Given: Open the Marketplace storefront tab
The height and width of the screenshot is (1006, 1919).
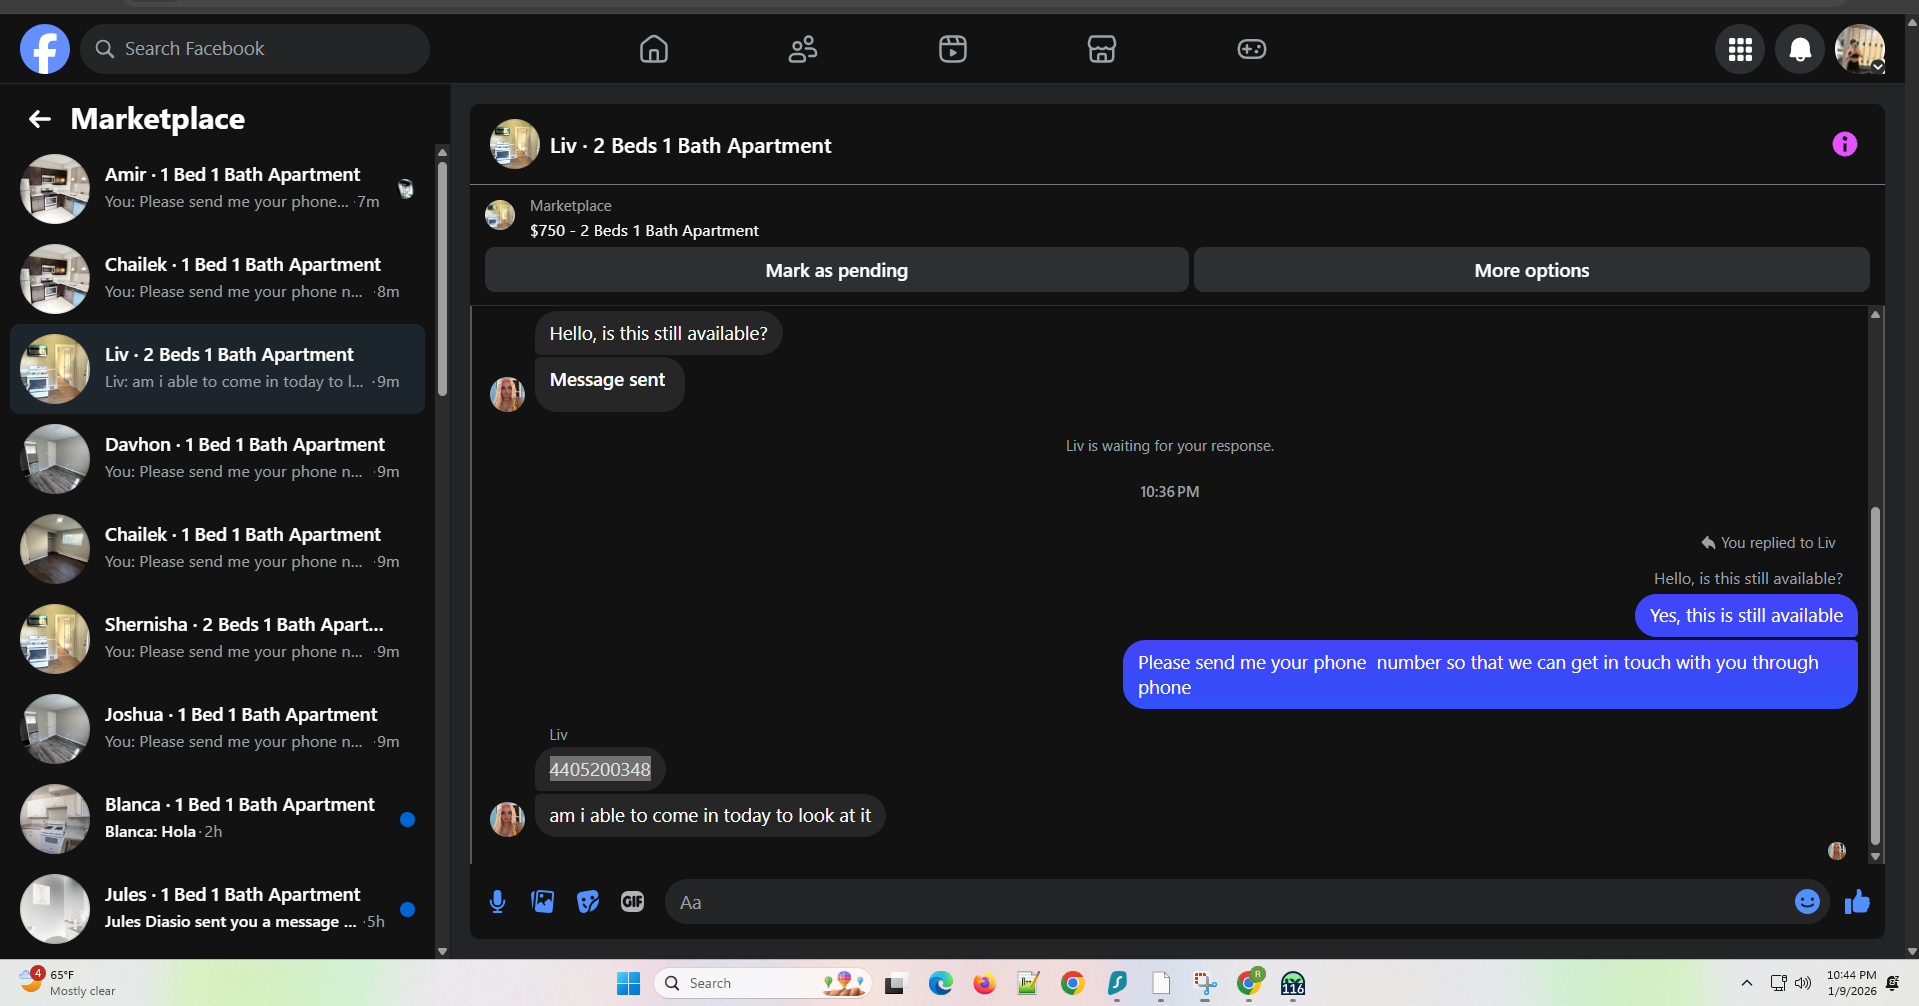Looking at the screenshot, I should (1102, 49).
